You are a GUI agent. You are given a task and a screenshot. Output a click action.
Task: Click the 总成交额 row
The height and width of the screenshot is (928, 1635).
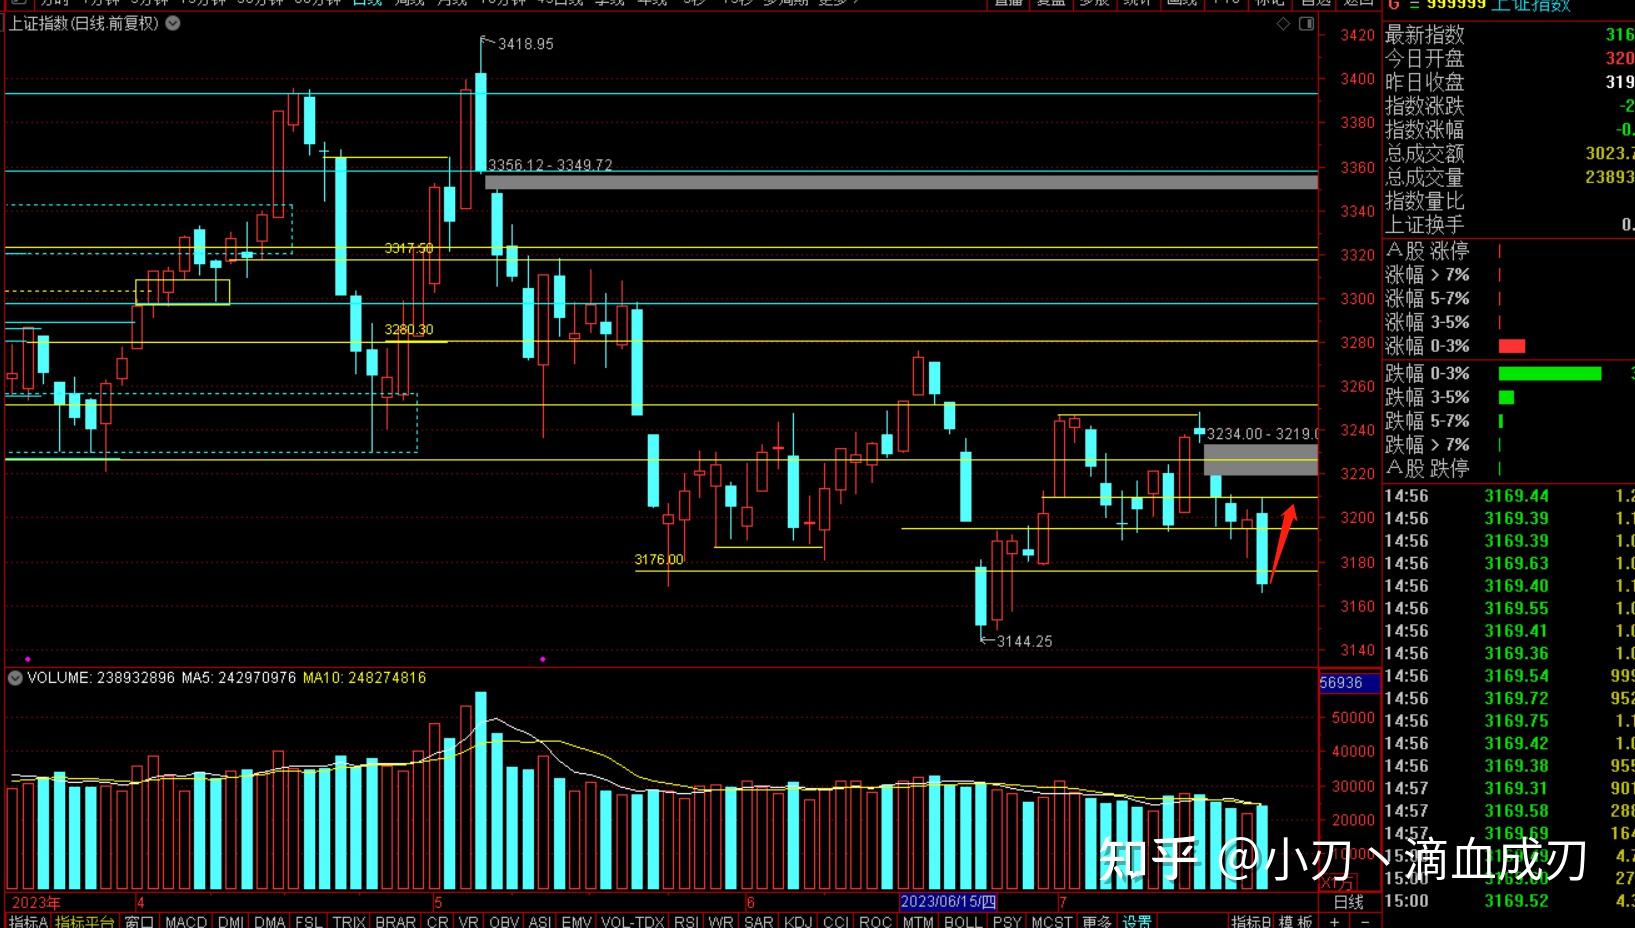[x=1508, y=153]
